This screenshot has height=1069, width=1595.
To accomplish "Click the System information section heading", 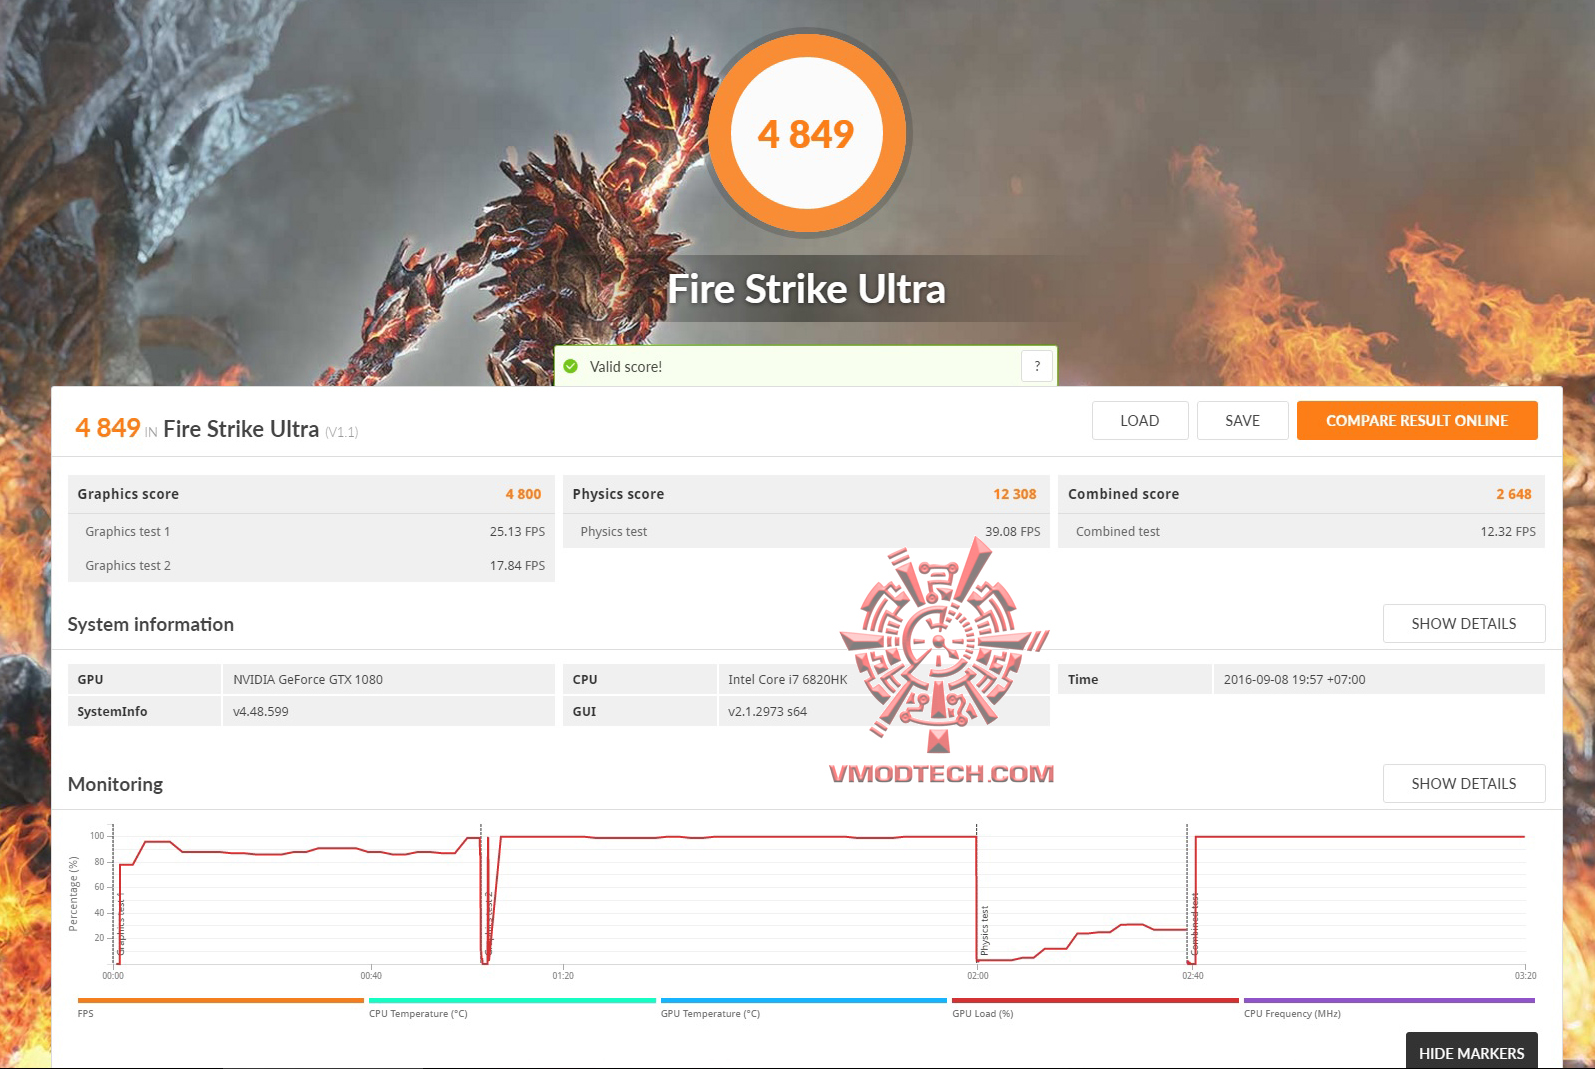I will pyautogui.click(x=151, y=624).
